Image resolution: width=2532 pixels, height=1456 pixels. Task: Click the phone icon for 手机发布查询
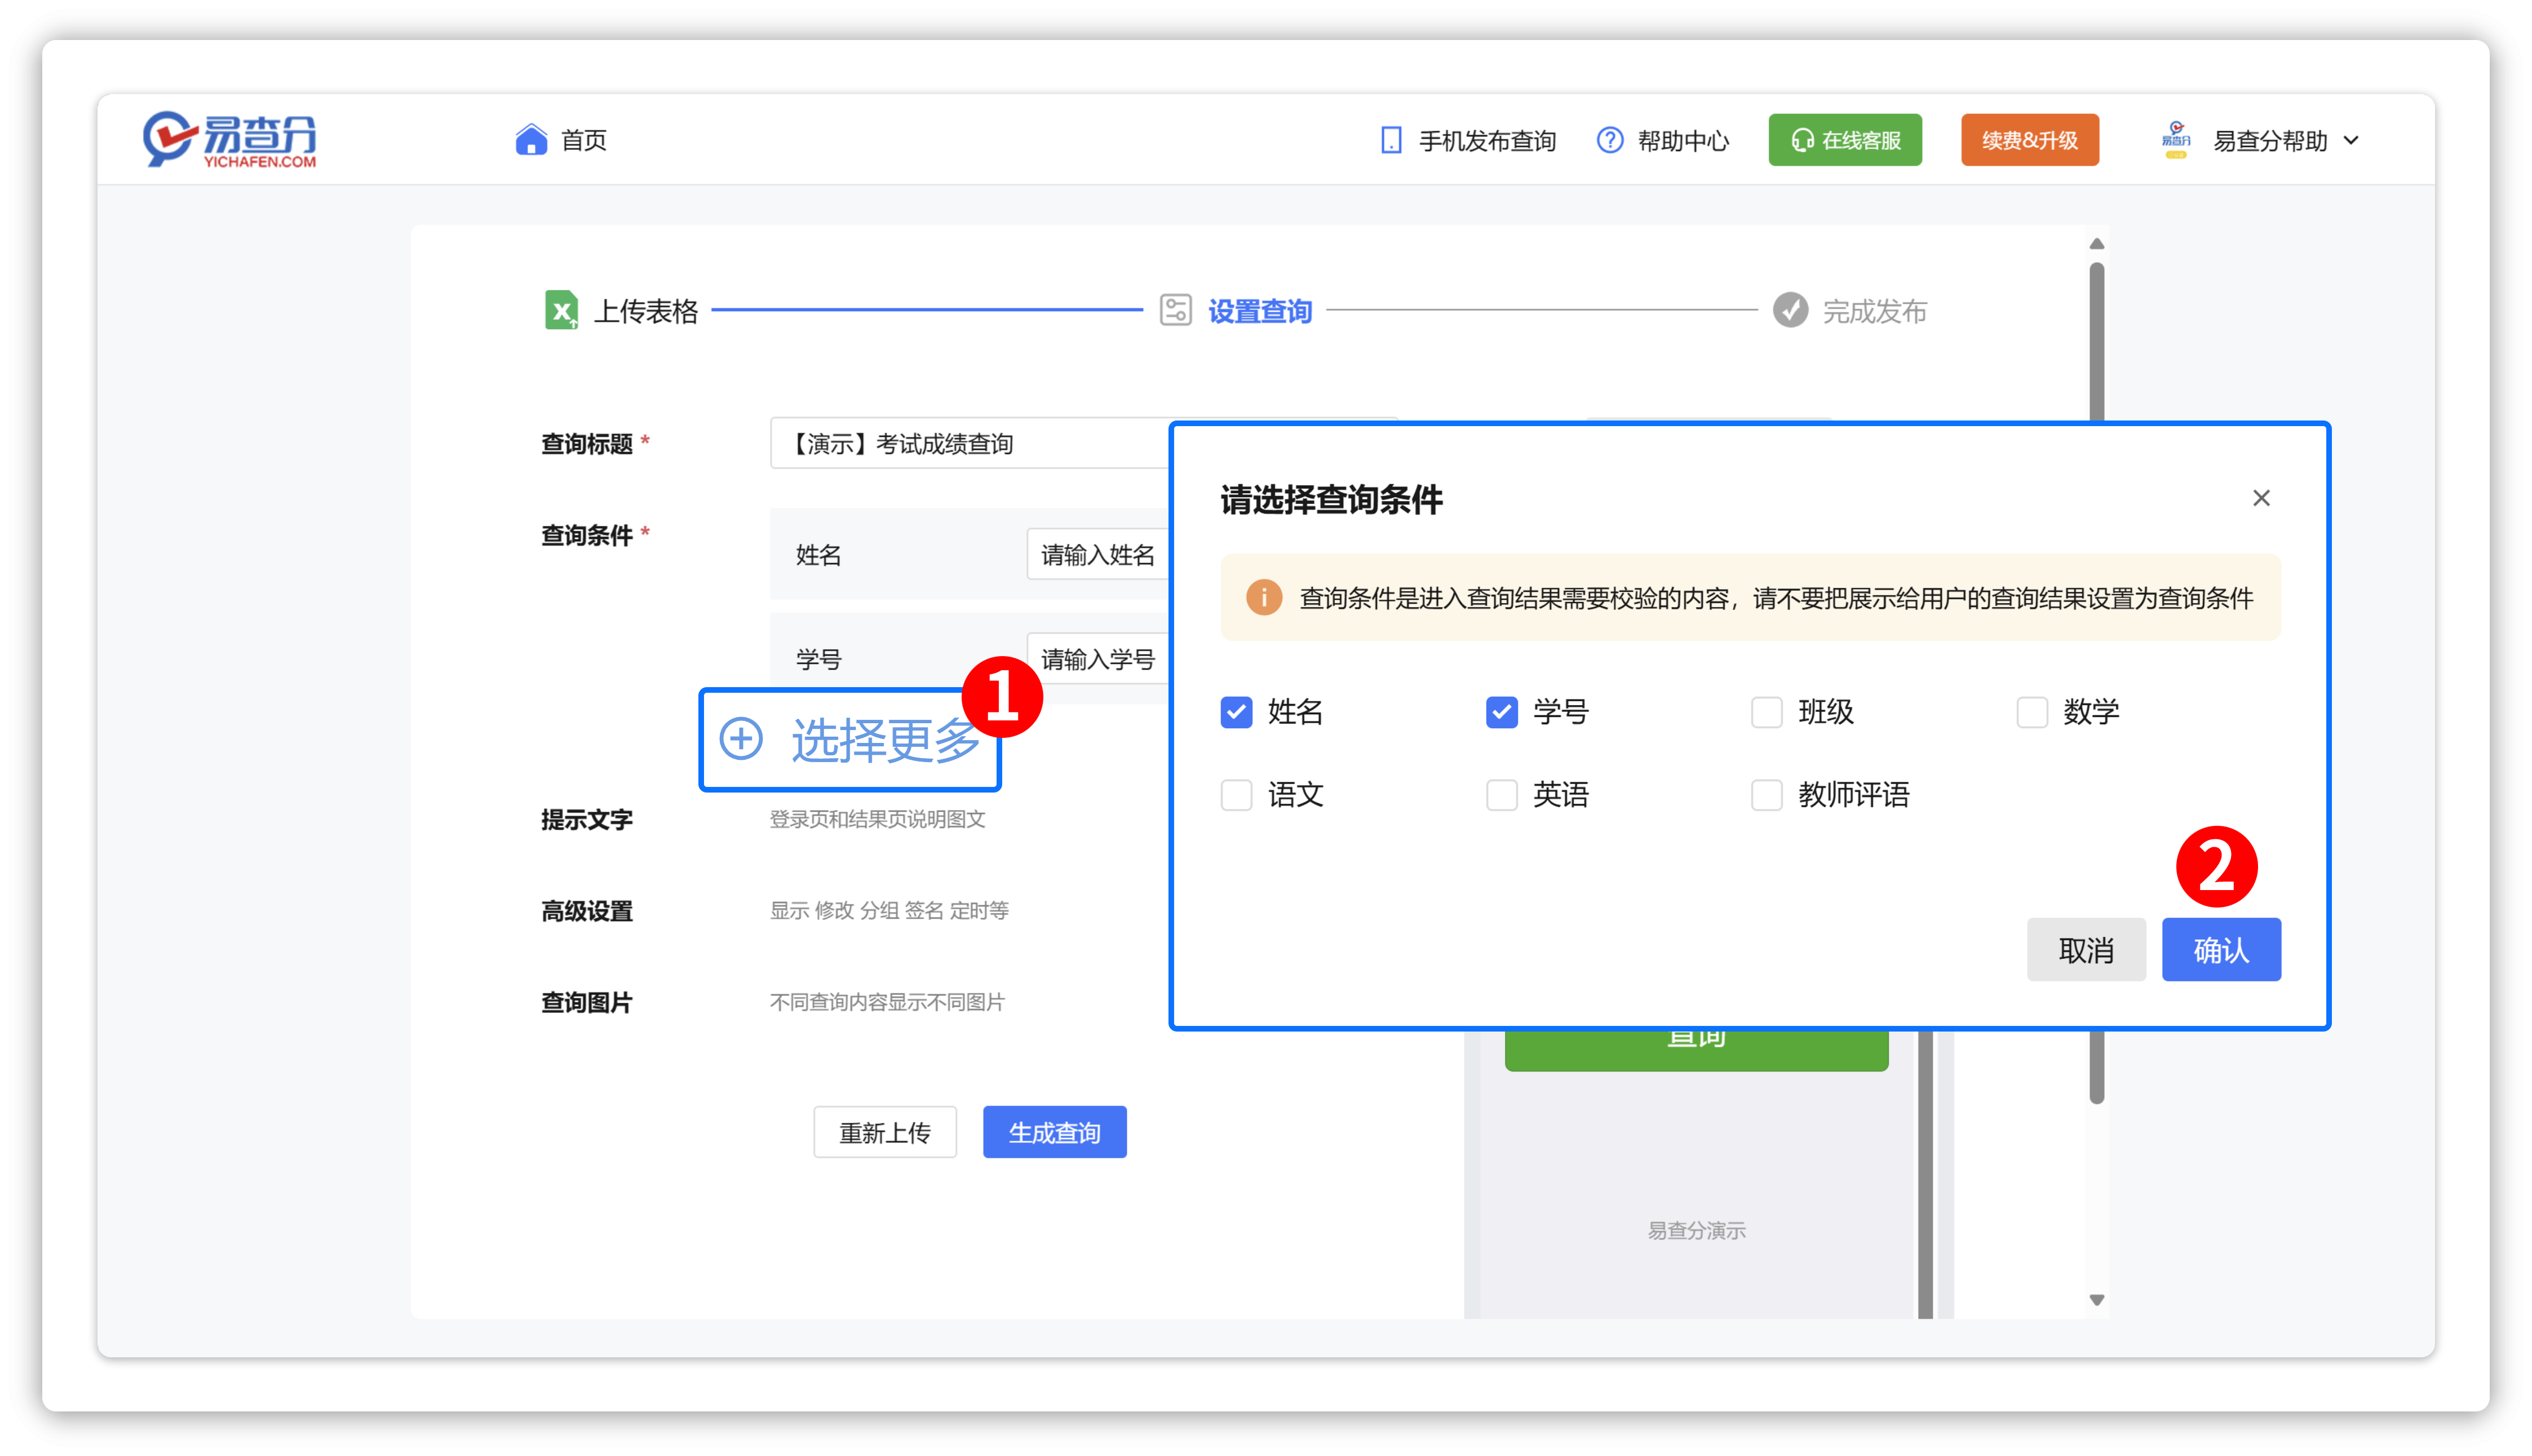click(x=1390, y=140)
